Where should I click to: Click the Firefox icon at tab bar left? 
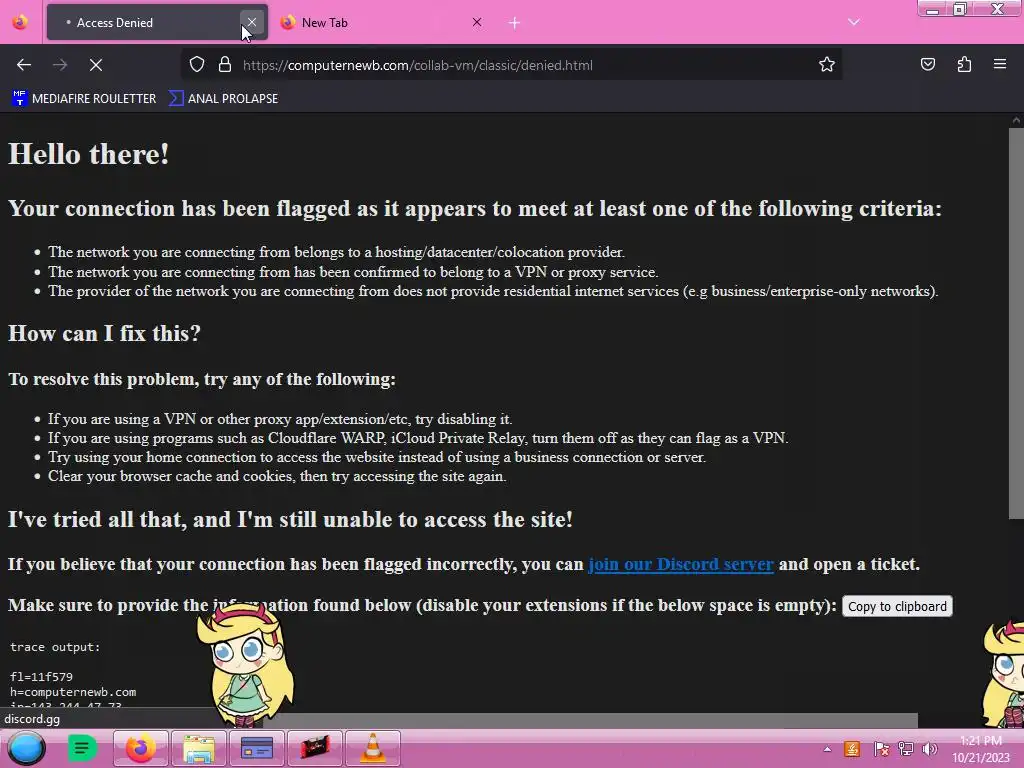(x=20, y=22)
